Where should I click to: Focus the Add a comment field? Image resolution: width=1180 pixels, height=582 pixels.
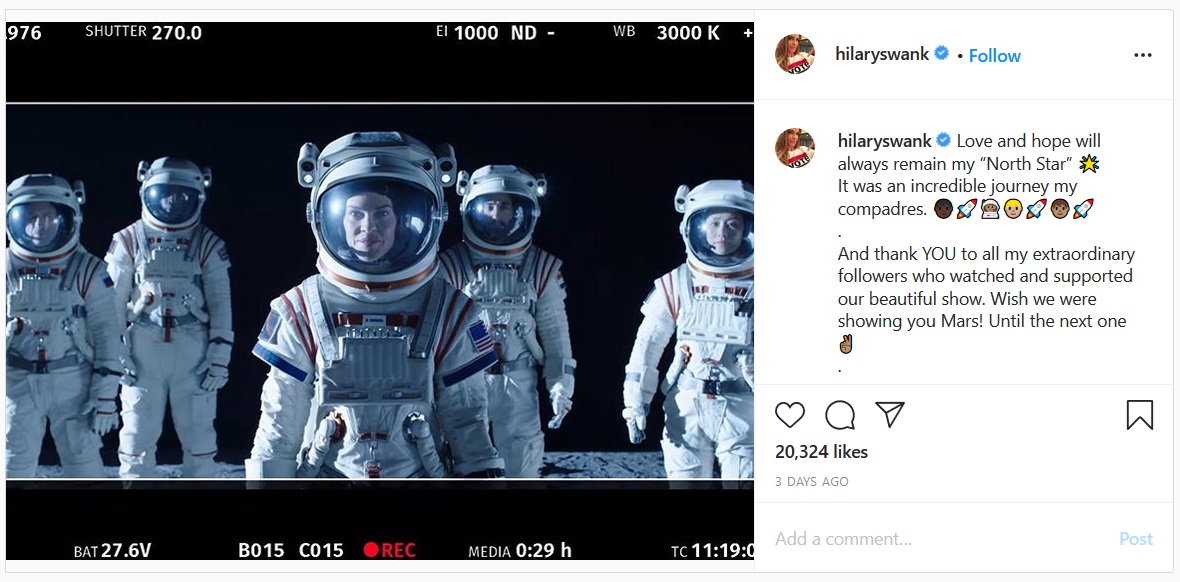pyautogui.click(x=941, y=539)
